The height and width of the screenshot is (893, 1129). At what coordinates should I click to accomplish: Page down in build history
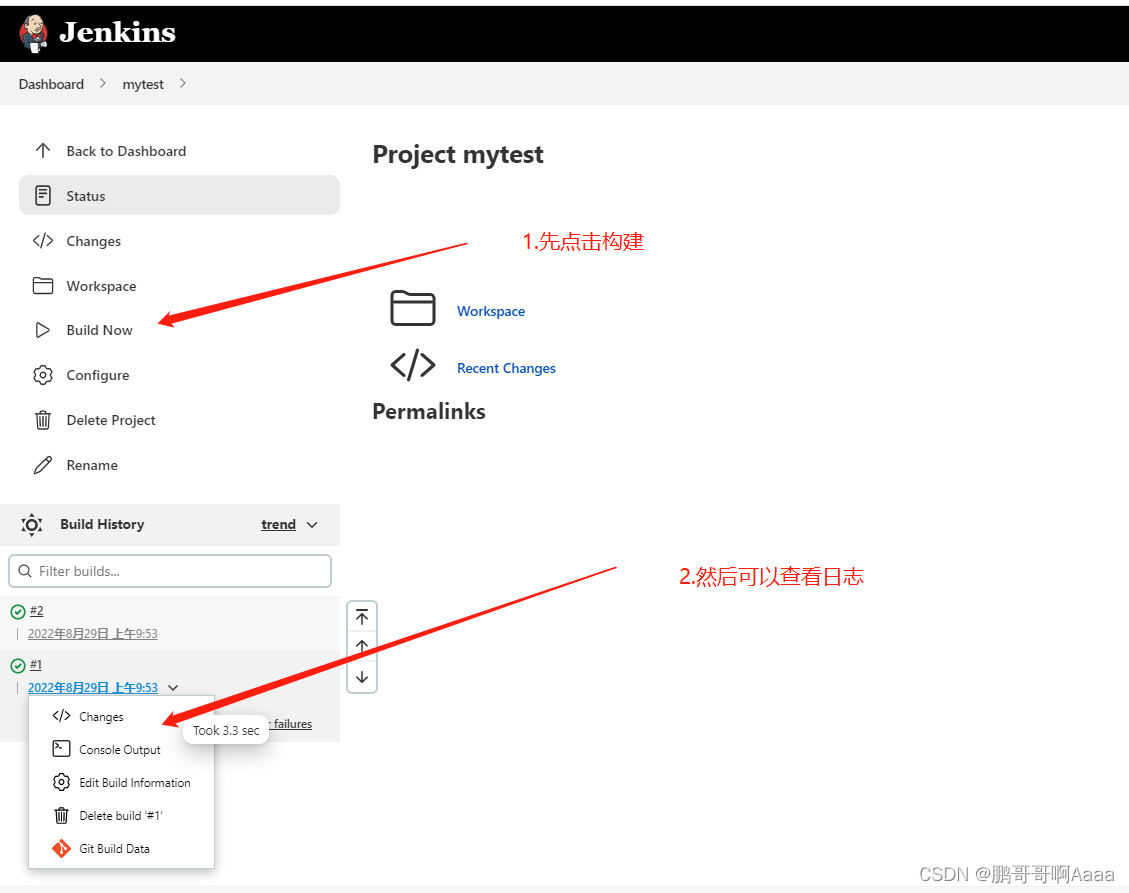(x=362, y=677)
